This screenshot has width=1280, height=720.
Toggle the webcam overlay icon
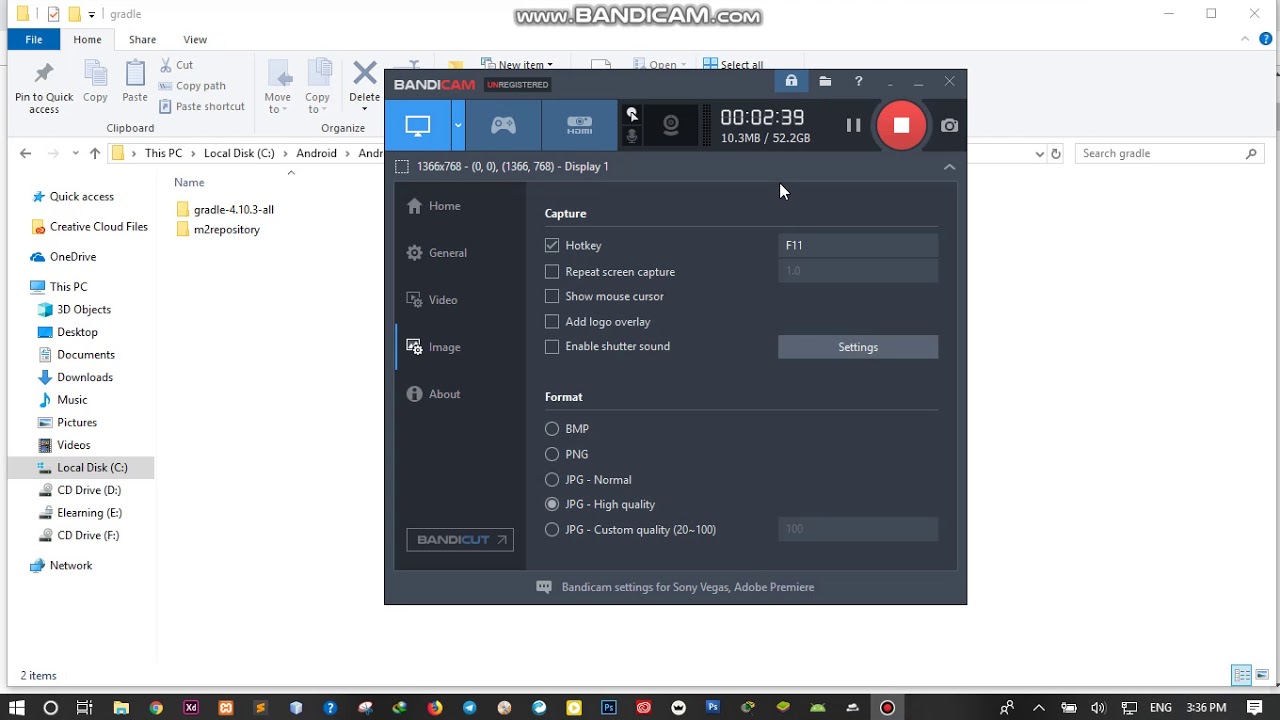pos(671,125)
